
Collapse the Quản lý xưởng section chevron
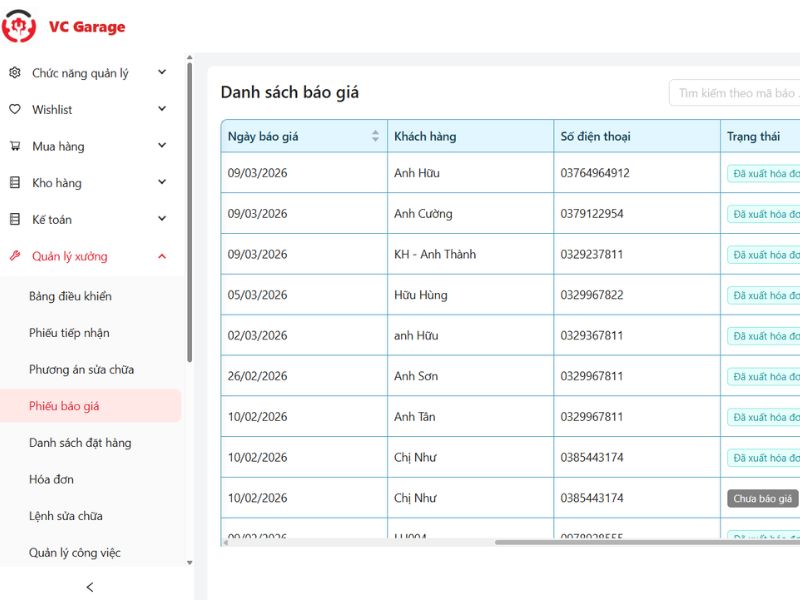162,256
